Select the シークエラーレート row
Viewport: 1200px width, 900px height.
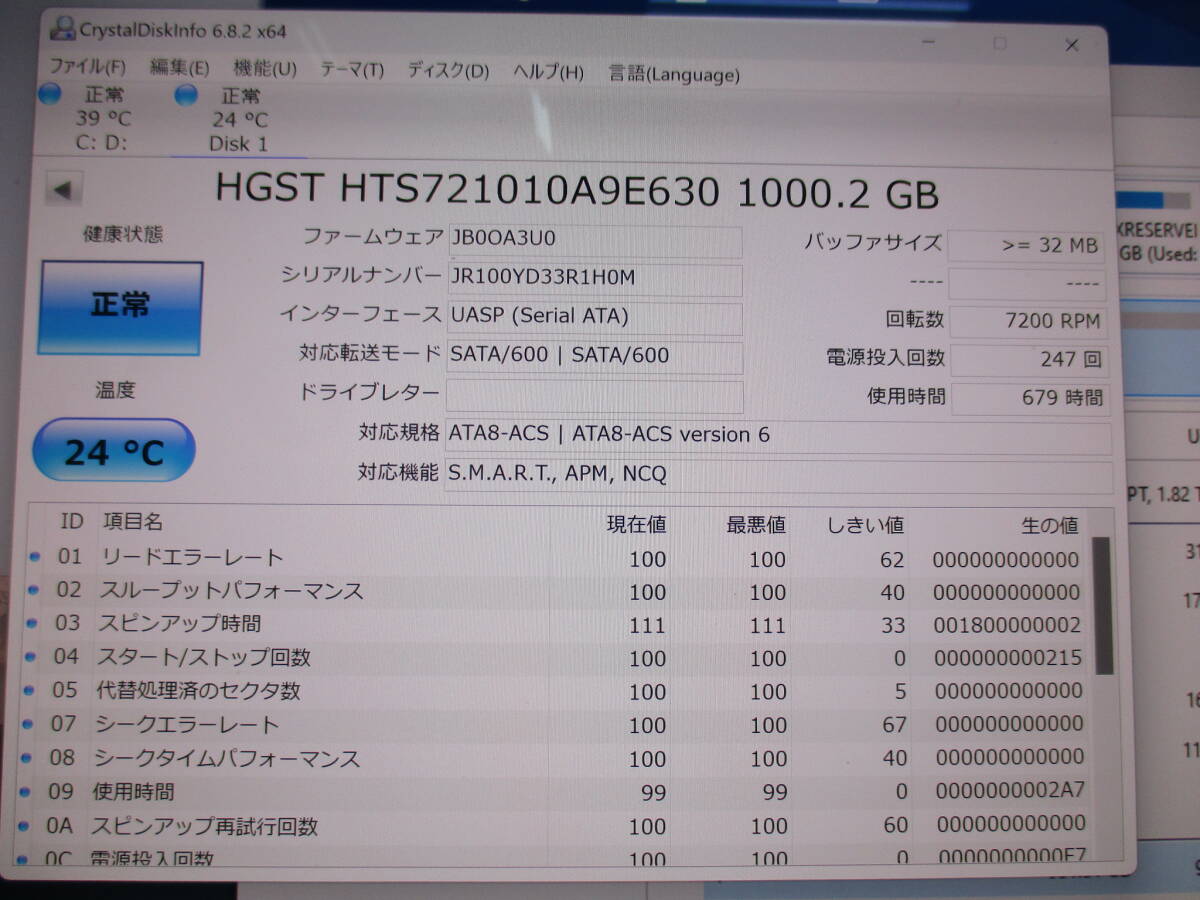coord(556,724)
